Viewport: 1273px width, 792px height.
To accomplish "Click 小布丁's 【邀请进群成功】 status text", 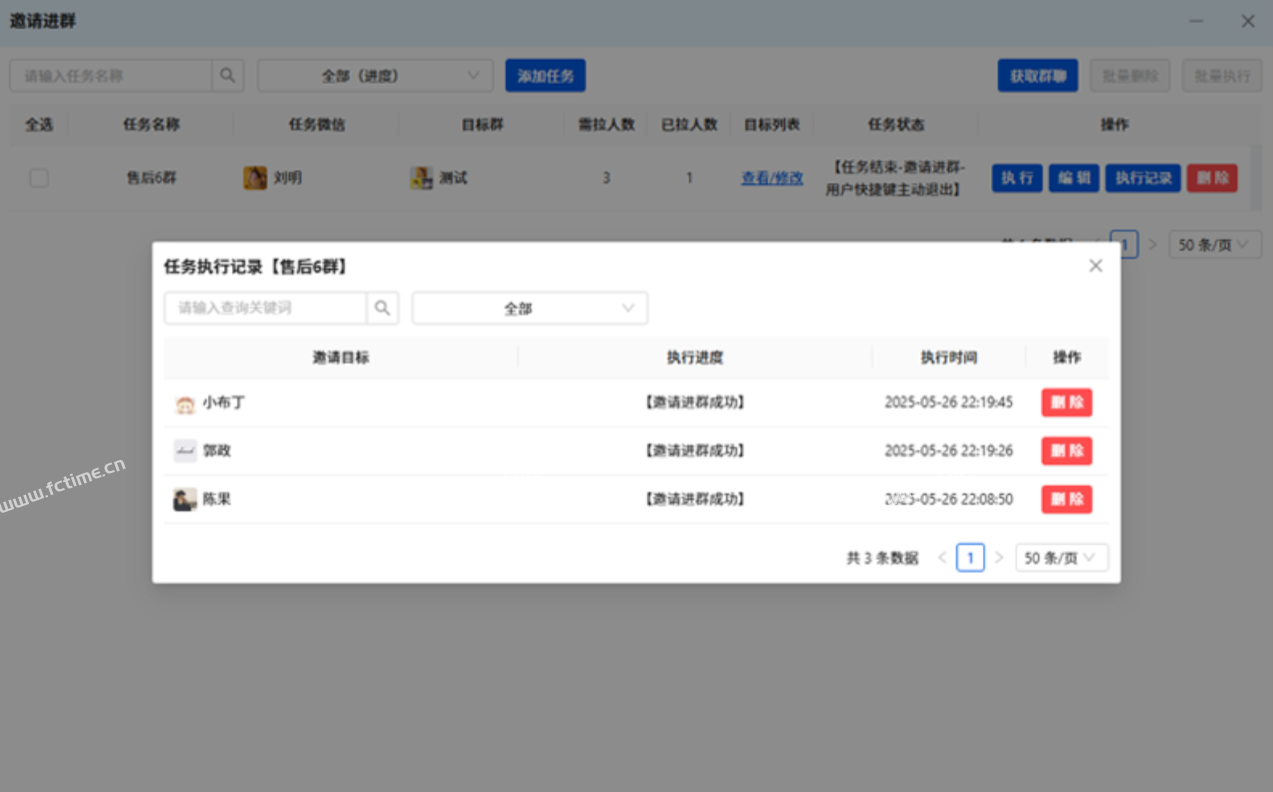I will [695, 403].
